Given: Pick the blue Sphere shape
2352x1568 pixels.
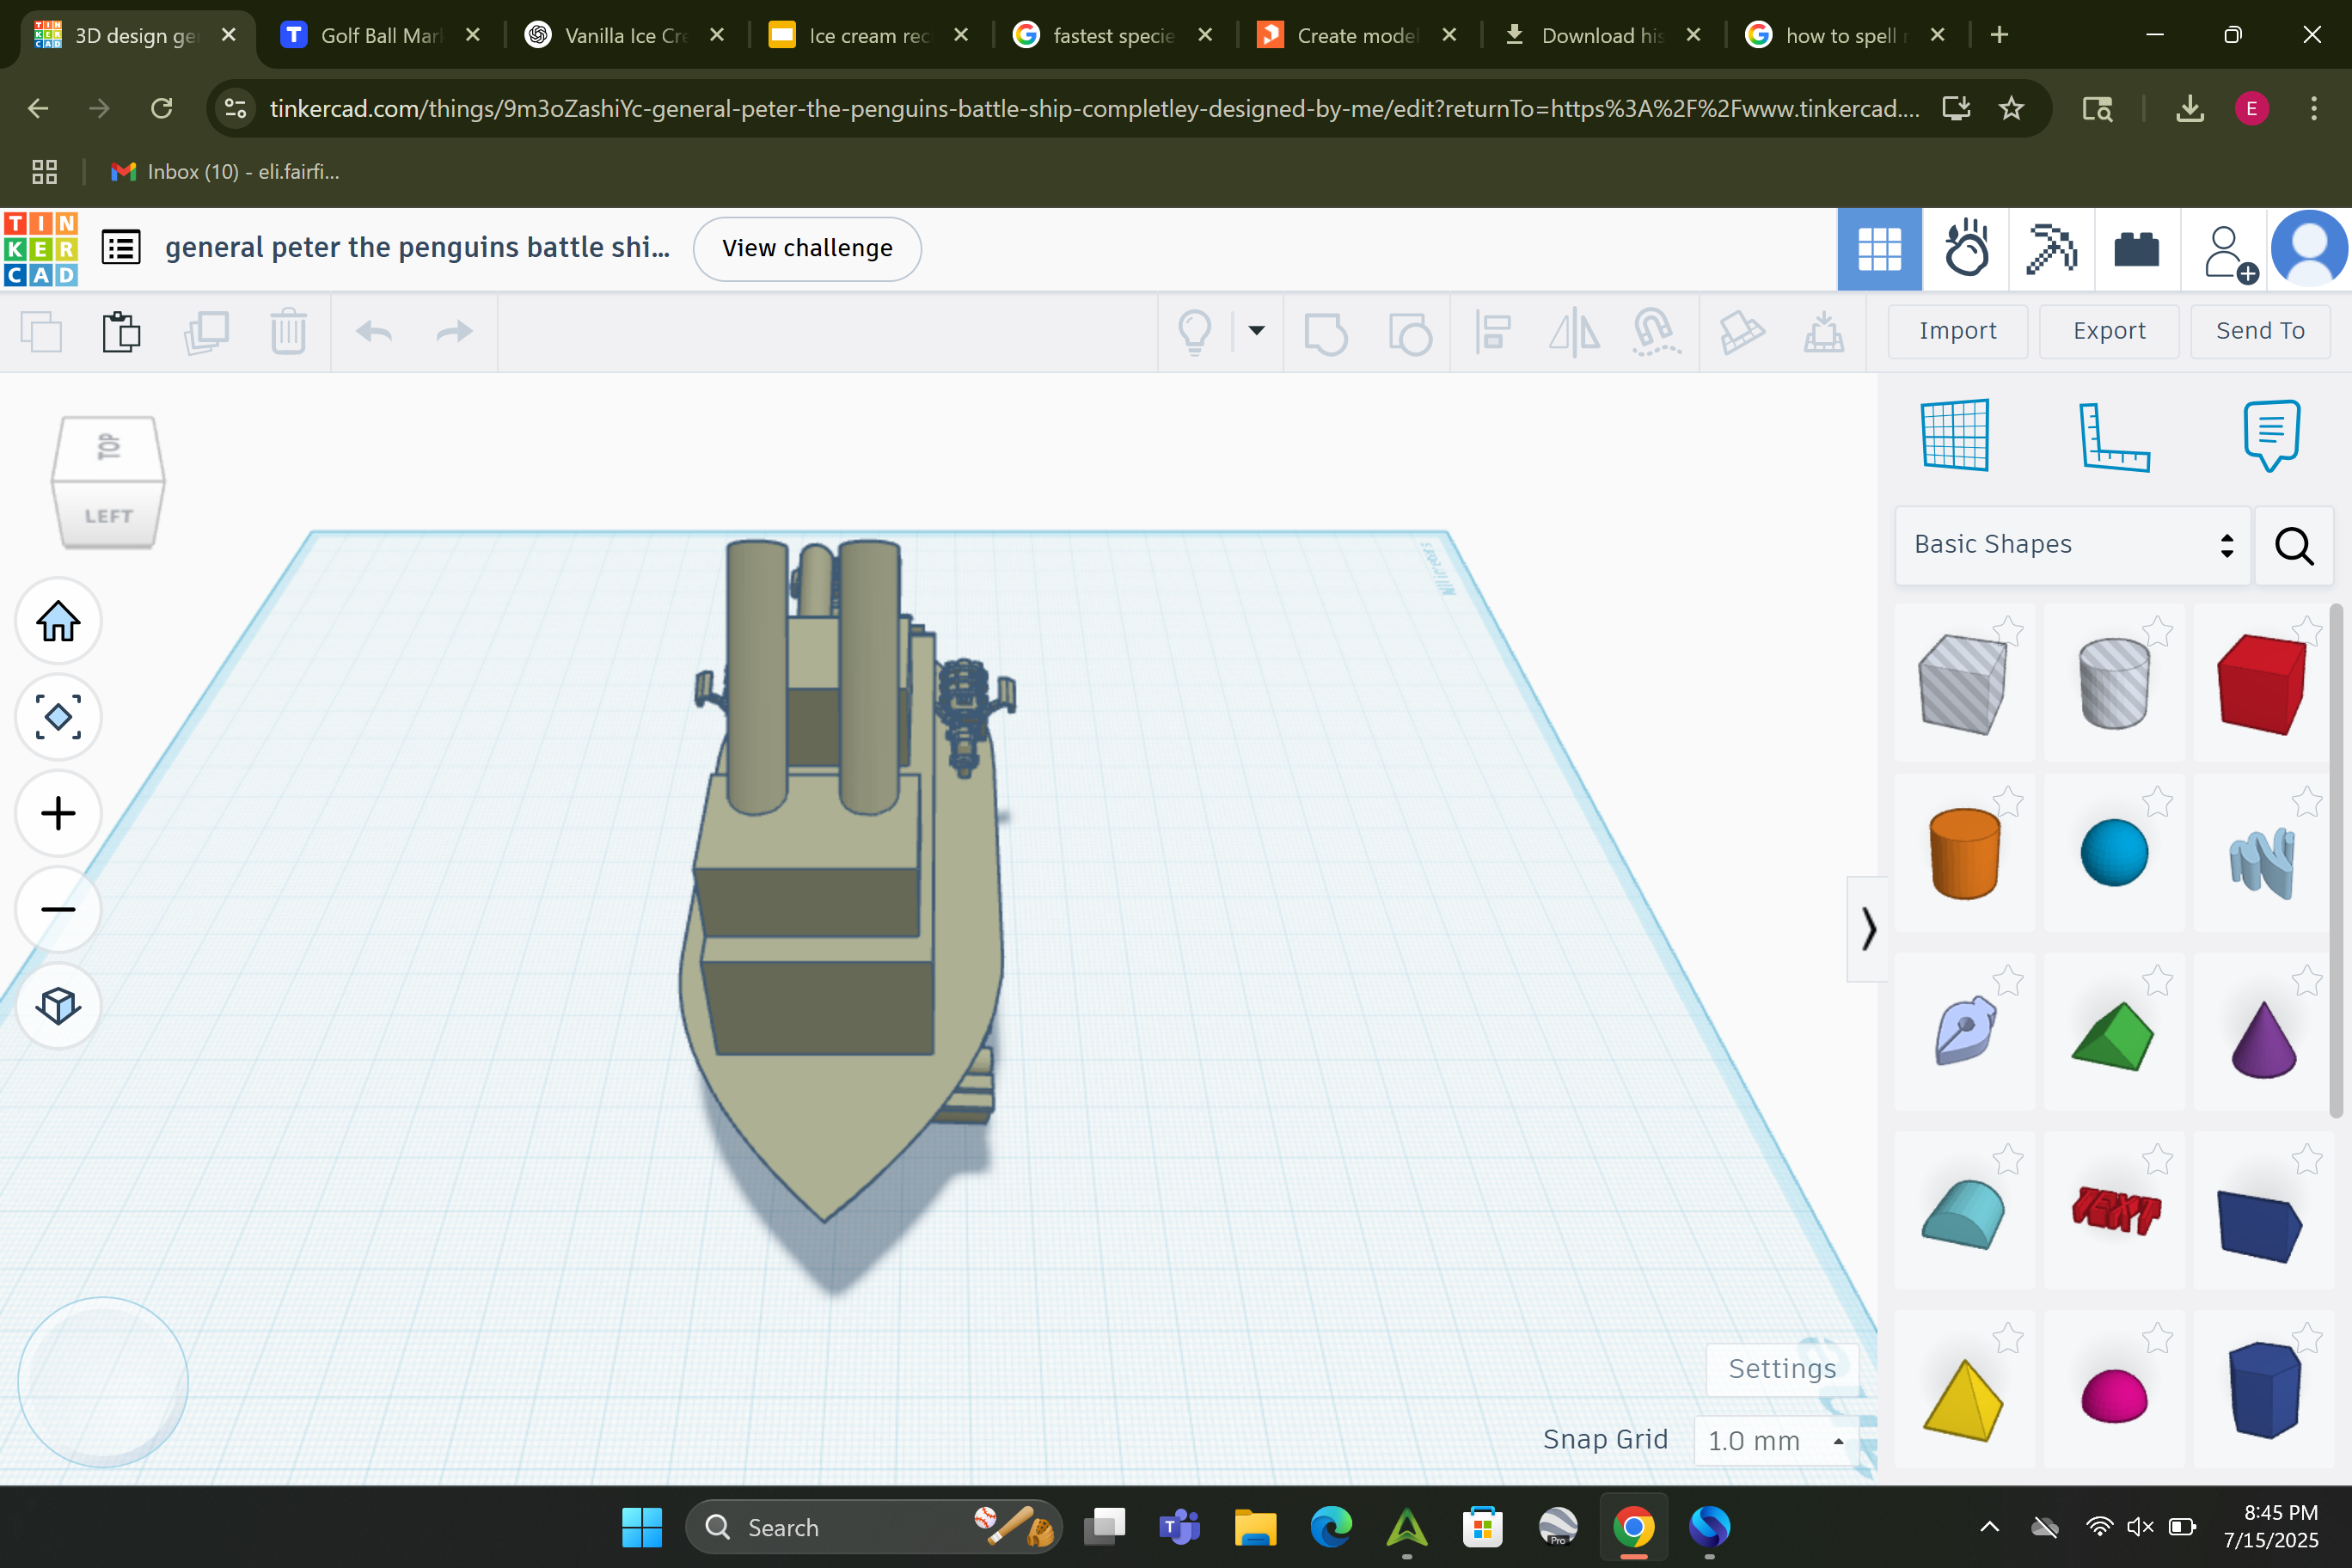Looking at the screenshot, I should tap(2114, 853).
